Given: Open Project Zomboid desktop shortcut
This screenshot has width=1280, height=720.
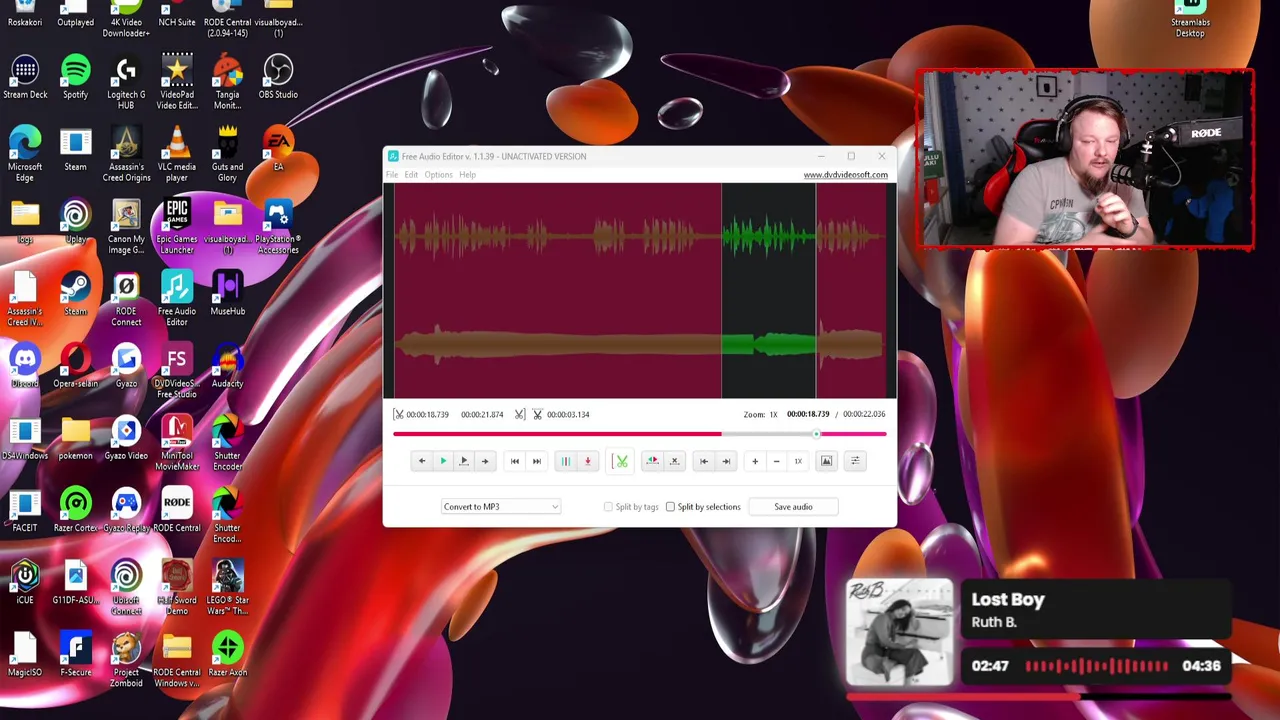Looking at the screenshot, I should point(126,660).
